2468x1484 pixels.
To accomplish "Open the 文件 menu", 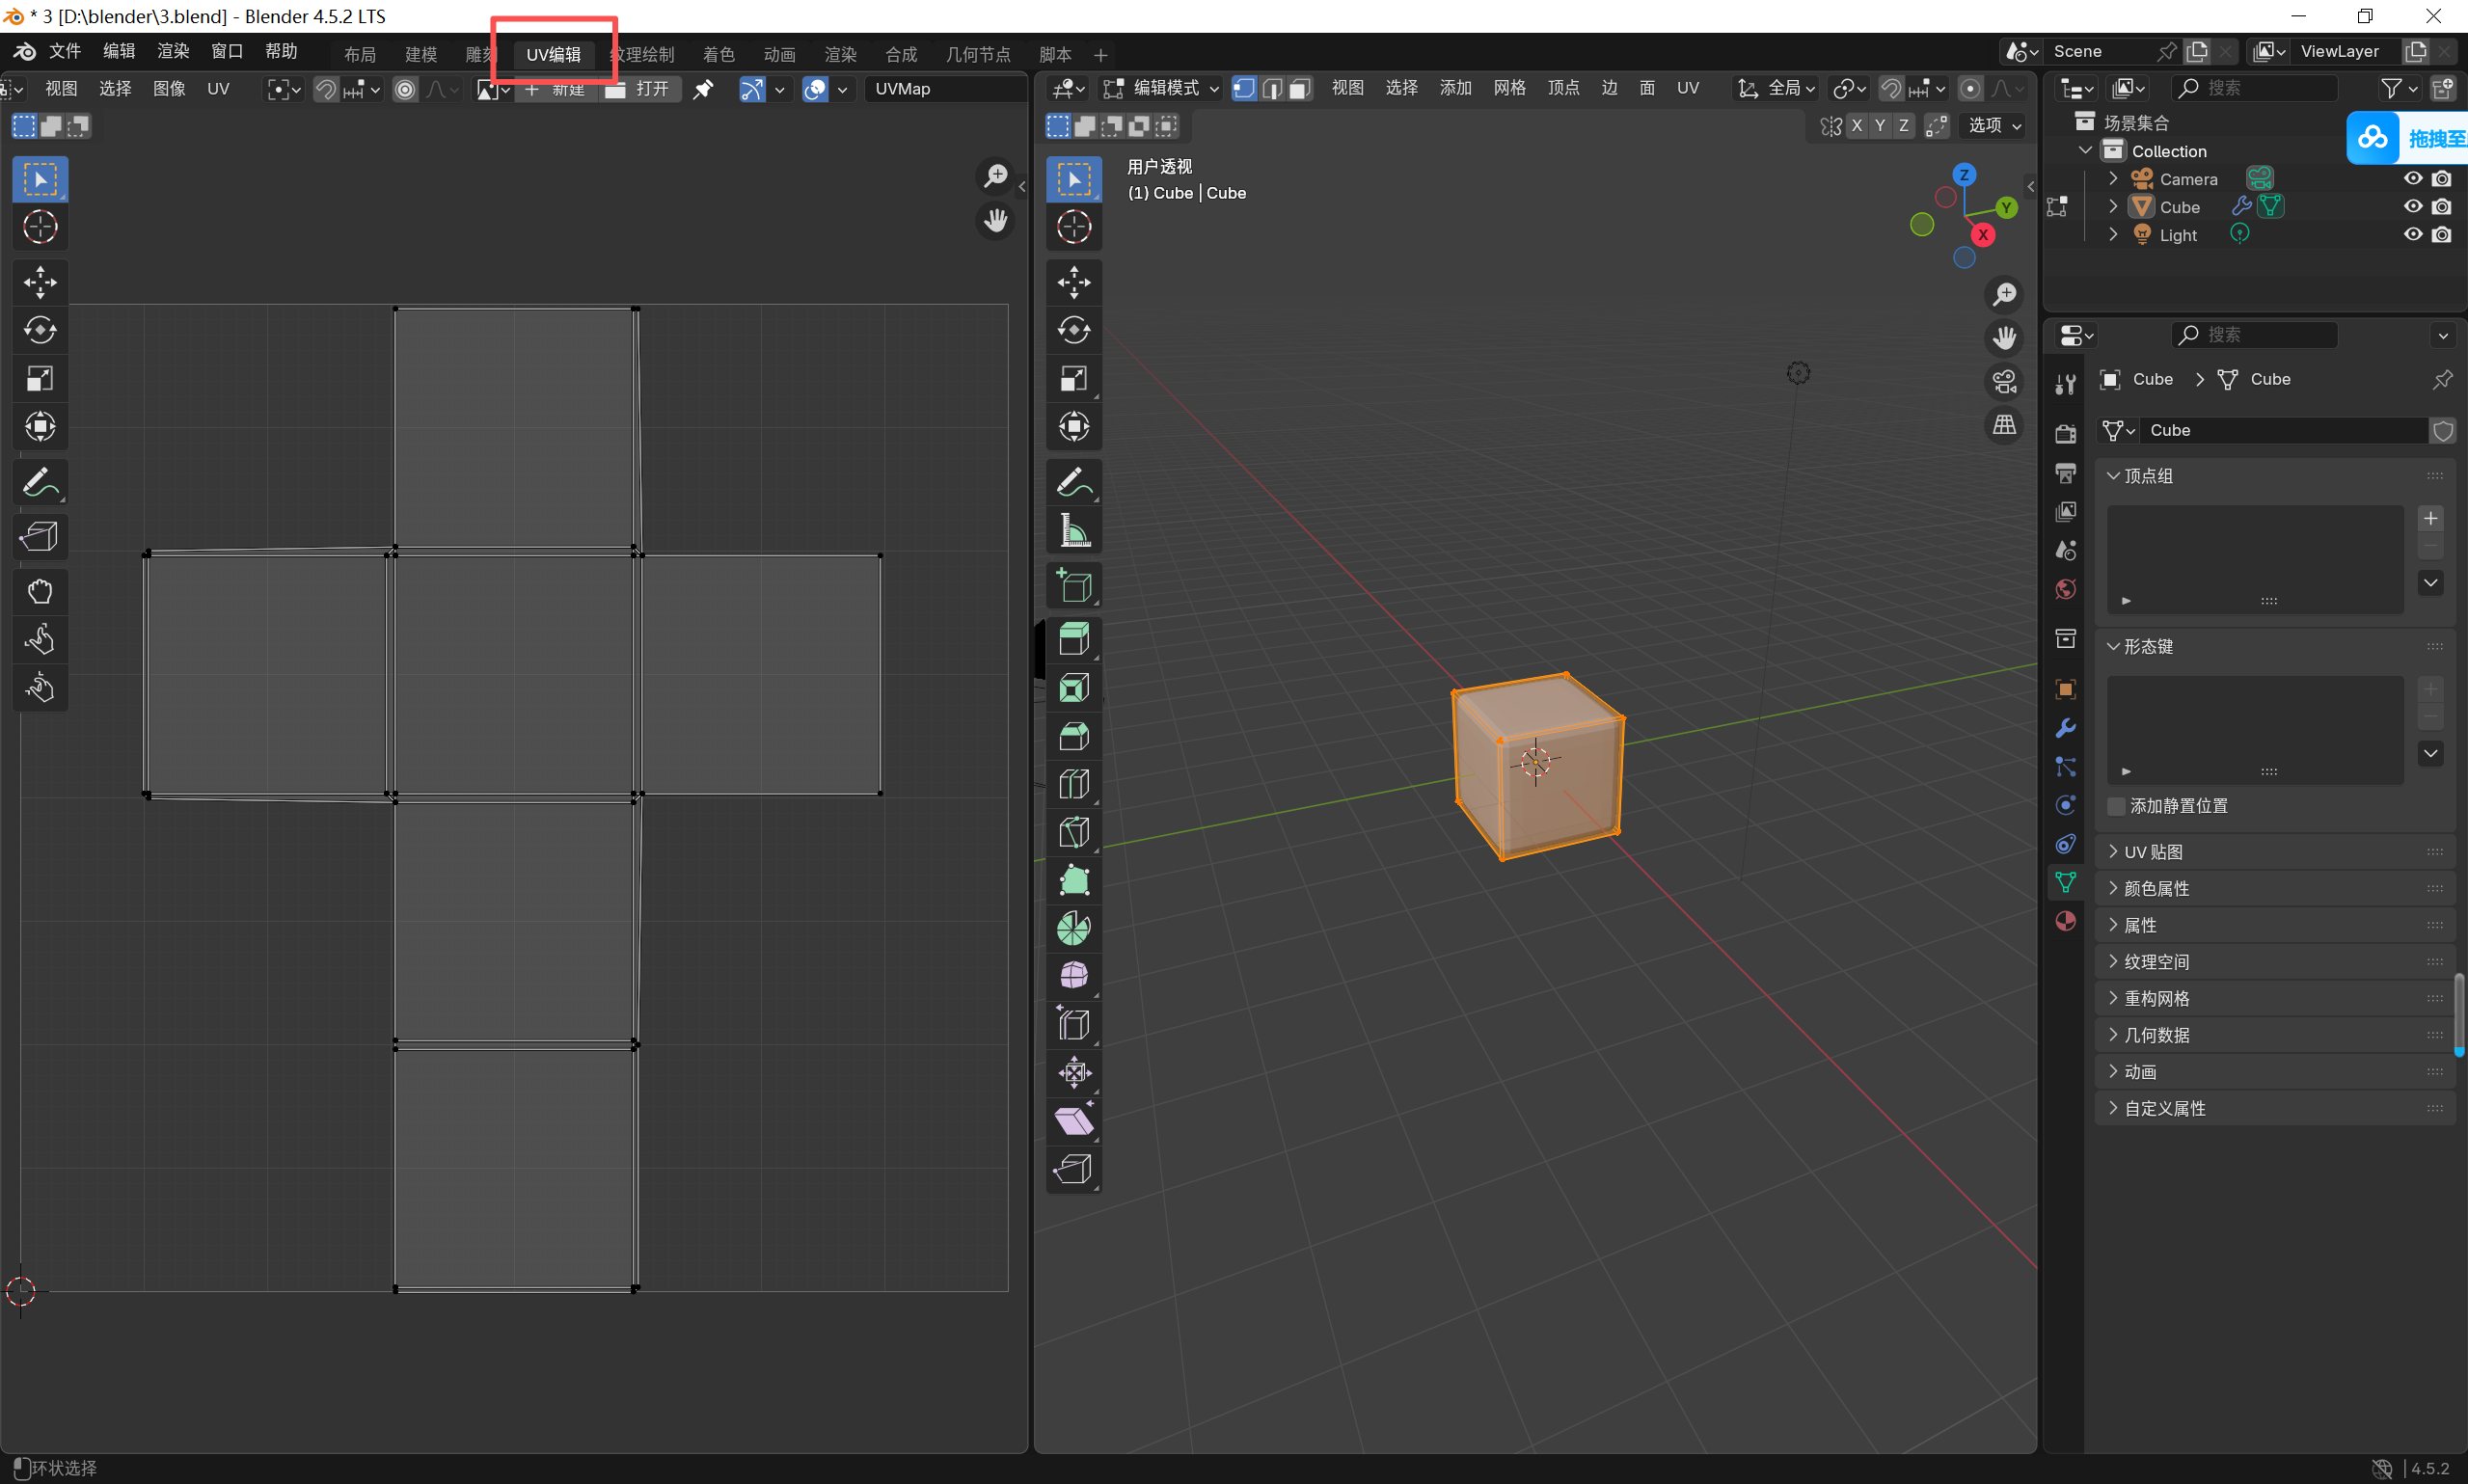I will pyautogui.click(x=65, y=51).
